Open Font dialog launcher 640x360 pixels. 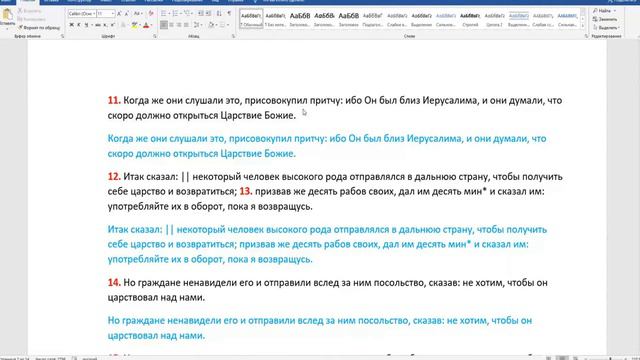pos(155,36)
